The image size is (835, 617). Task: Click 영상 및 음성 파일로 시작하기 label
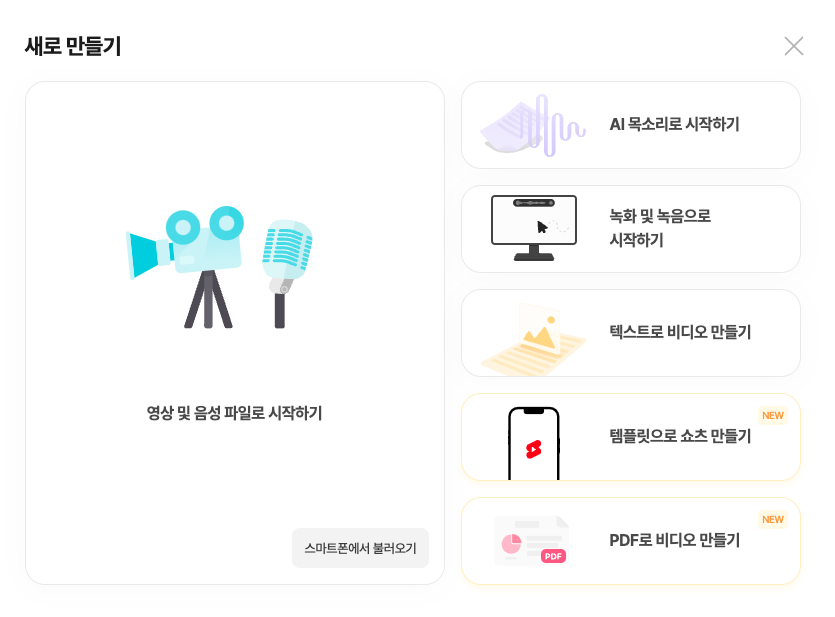(x=234, y=413)
